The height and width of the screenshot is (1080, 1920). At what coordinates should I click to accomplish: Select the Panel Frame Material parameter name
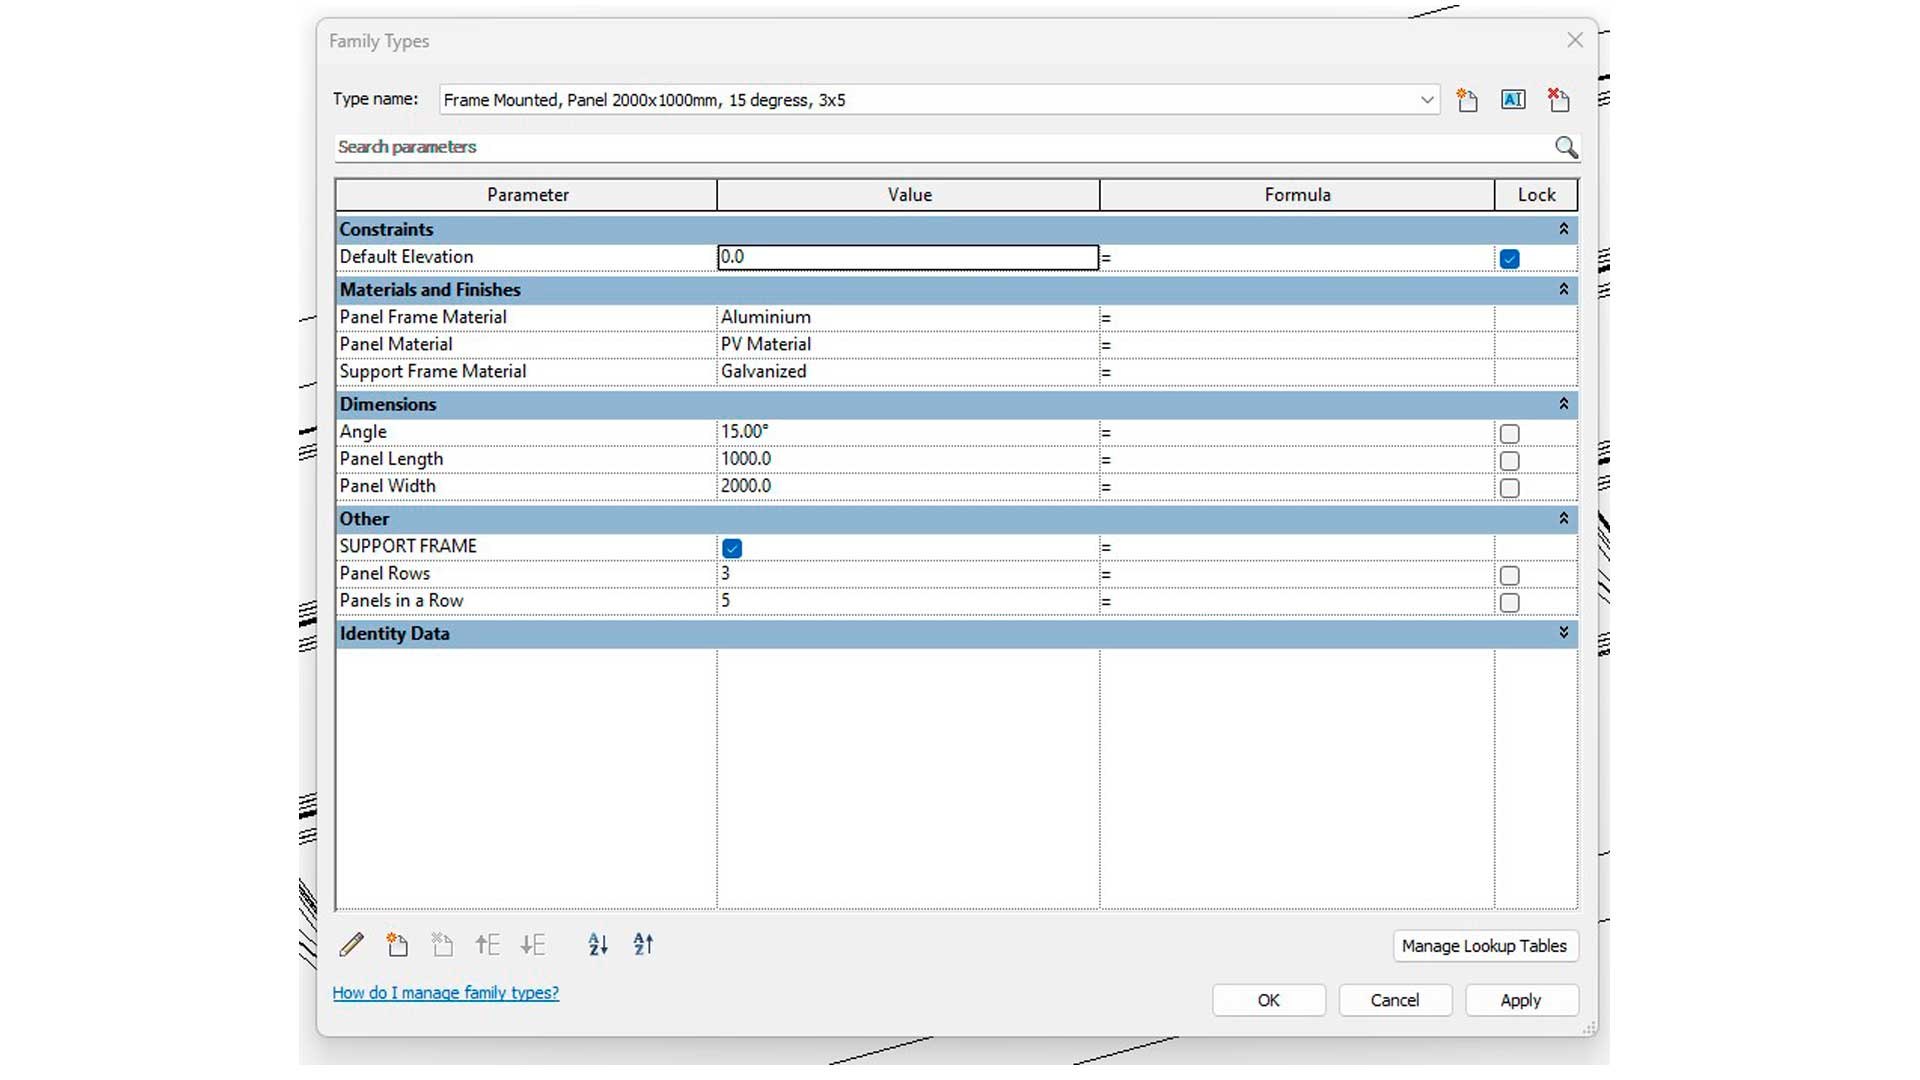point(423,317)
